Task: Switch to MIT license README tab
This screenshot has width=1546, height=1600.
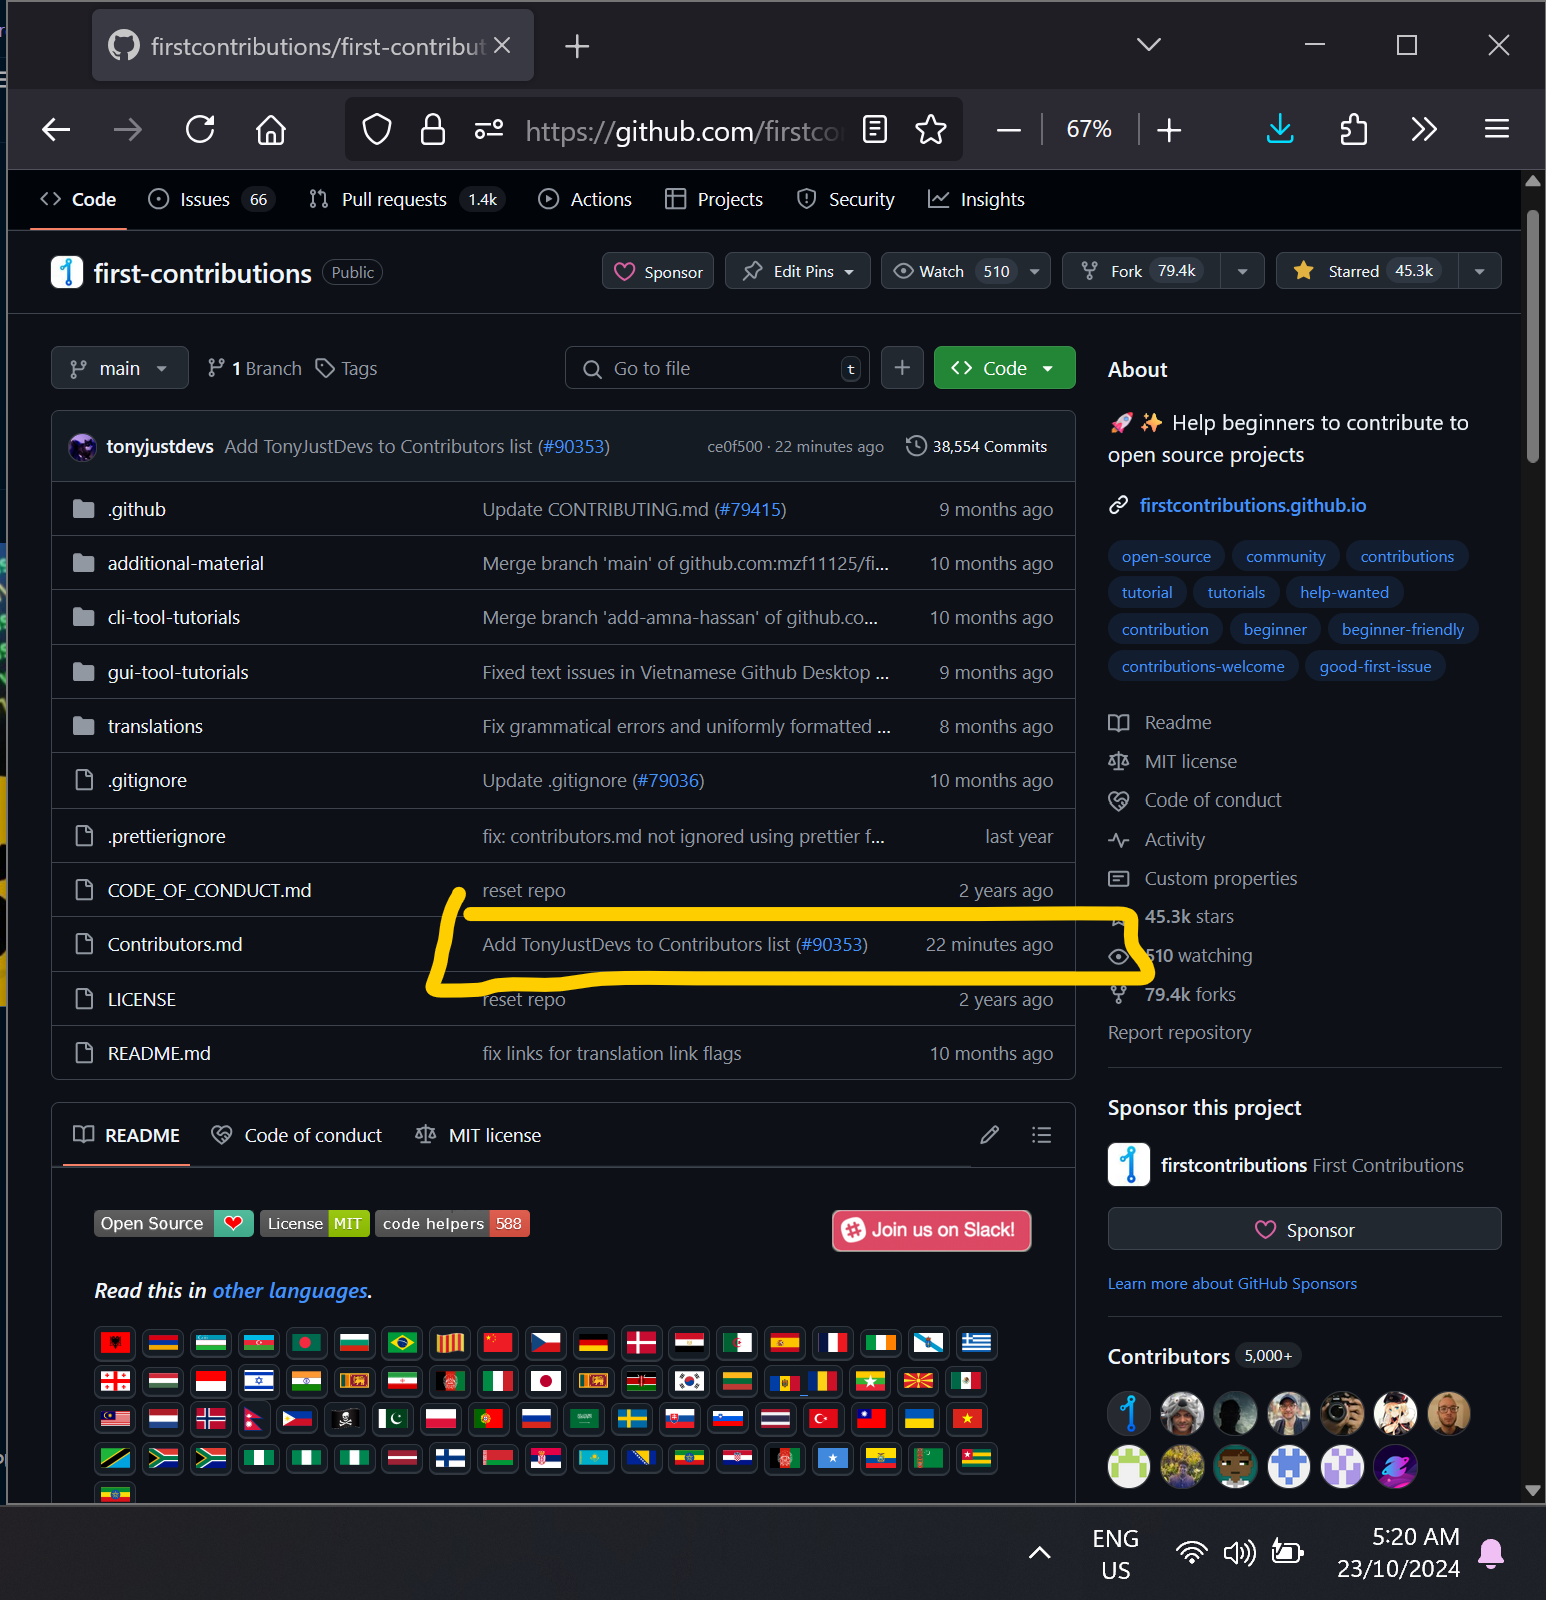Action: coord(479,1135)
